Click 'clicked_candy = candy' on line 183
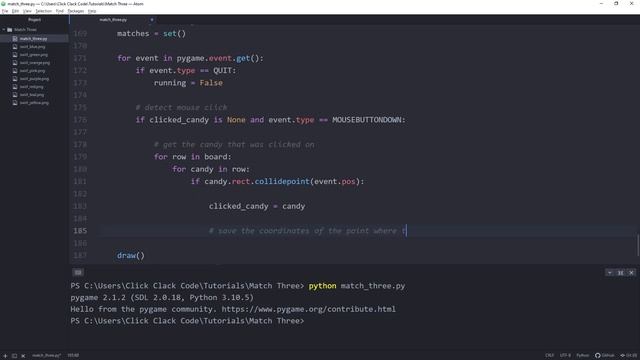Image resolution: width=640 pixels, height=360 pixels. click(x=257, y=207)
